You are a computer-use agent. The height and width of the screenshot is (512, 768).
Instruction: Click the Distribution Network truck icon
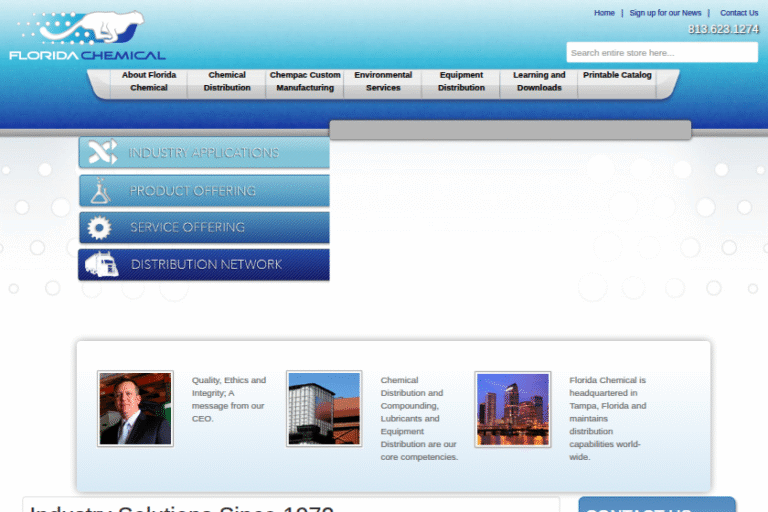[101, 264]
